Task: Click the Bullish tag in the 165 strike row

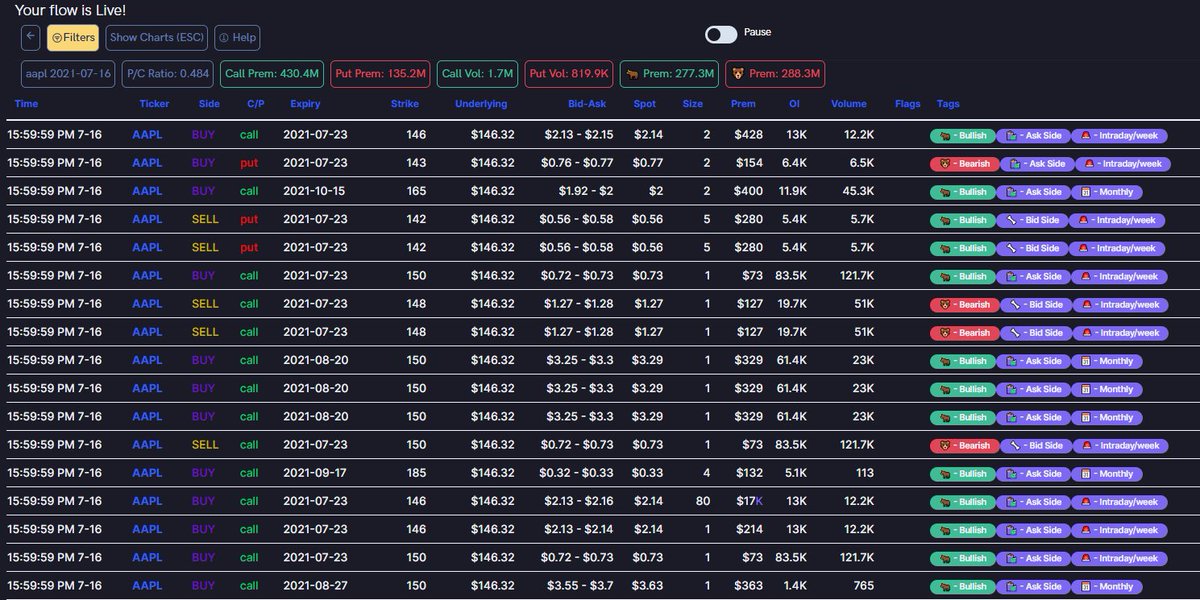Action: (962, 192)
